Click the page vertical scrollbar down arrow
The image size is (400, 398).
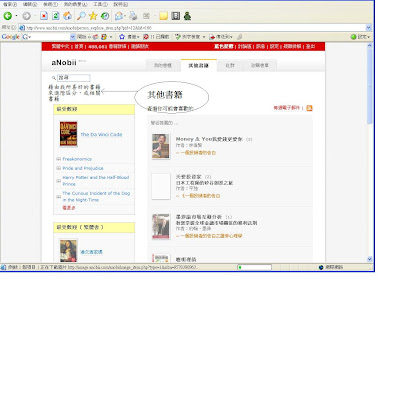pos(369,259)
